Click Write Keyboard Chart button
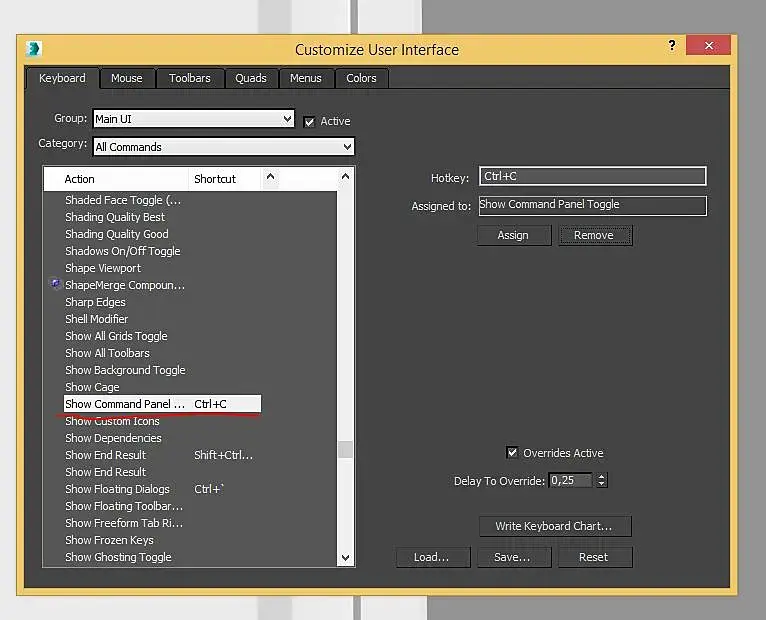Image resolution: width=766 pixels, height=620 pixels. pyautogui.click(x=554, y=526)
